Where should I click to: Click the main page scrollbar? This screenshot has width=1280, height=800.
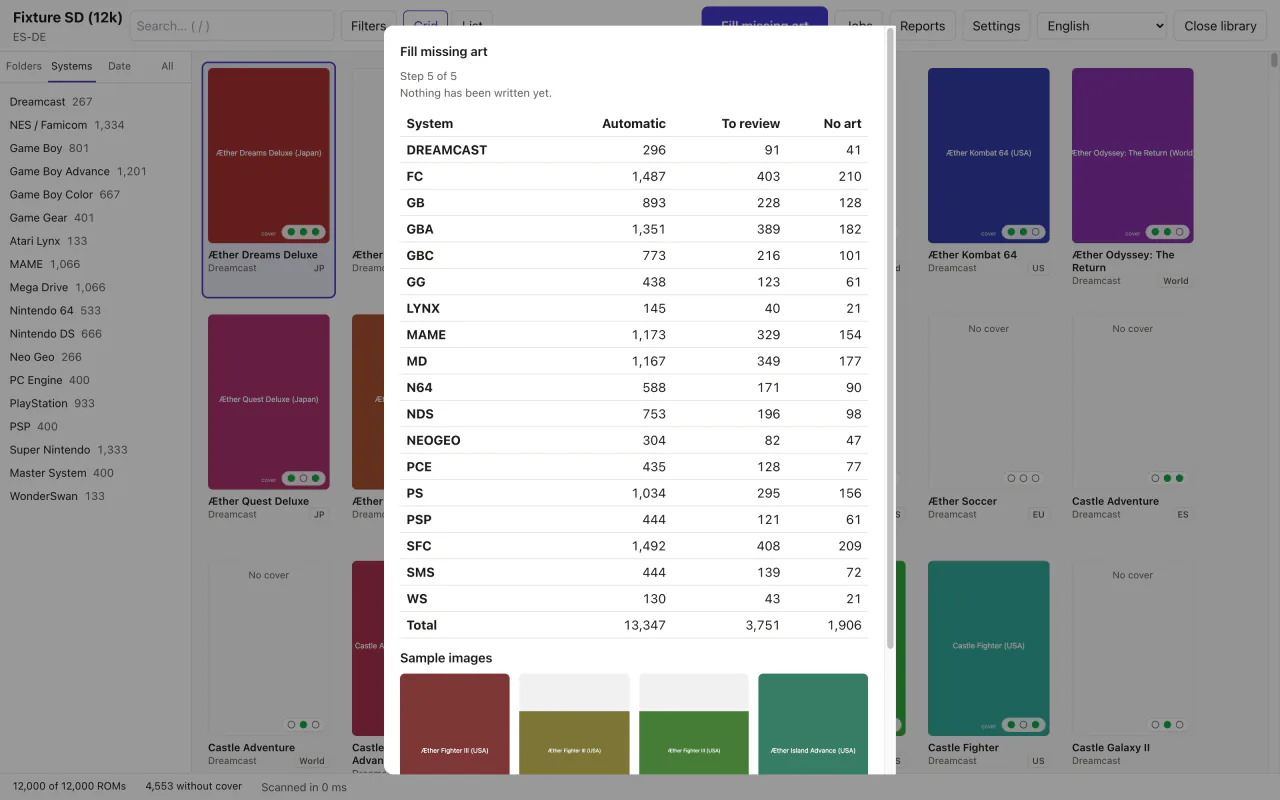[x=1274, y=60]
